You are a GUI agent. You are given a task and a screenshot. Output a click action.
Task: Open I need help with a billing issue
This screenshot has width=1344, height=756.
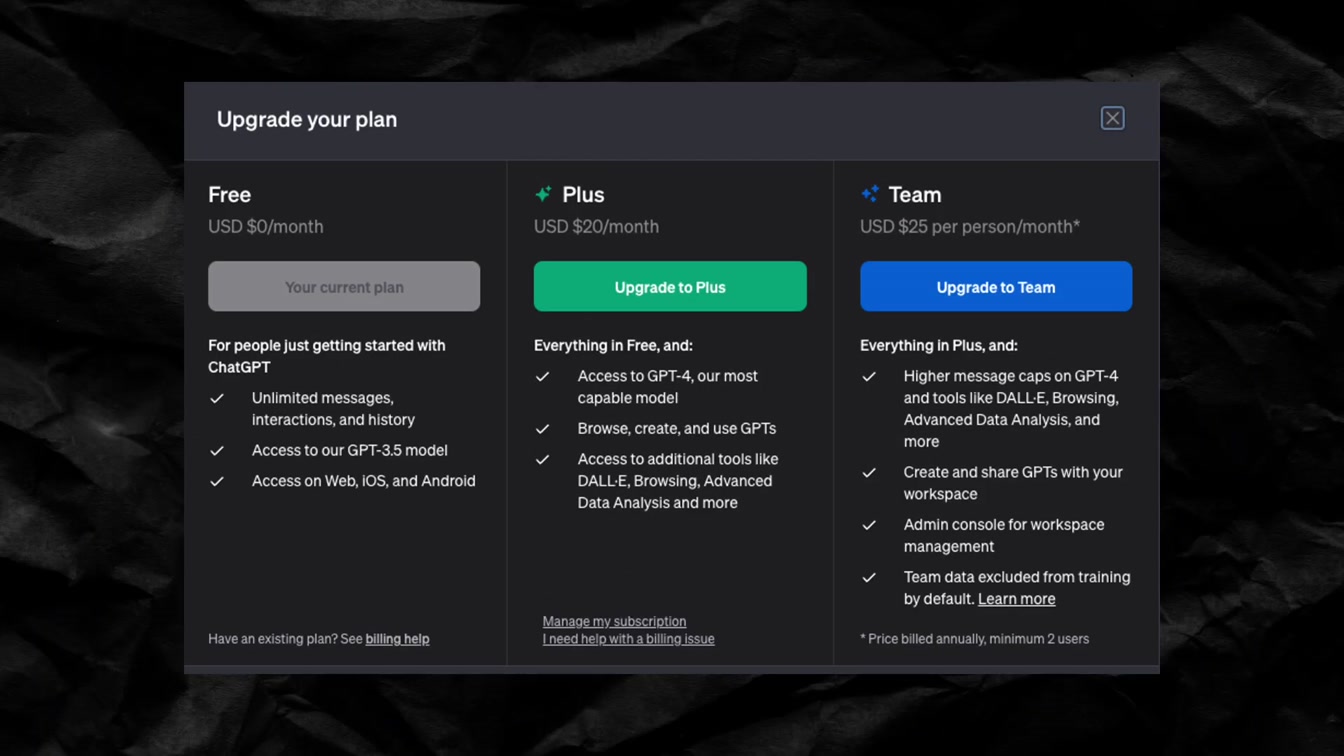click(628, 639)
